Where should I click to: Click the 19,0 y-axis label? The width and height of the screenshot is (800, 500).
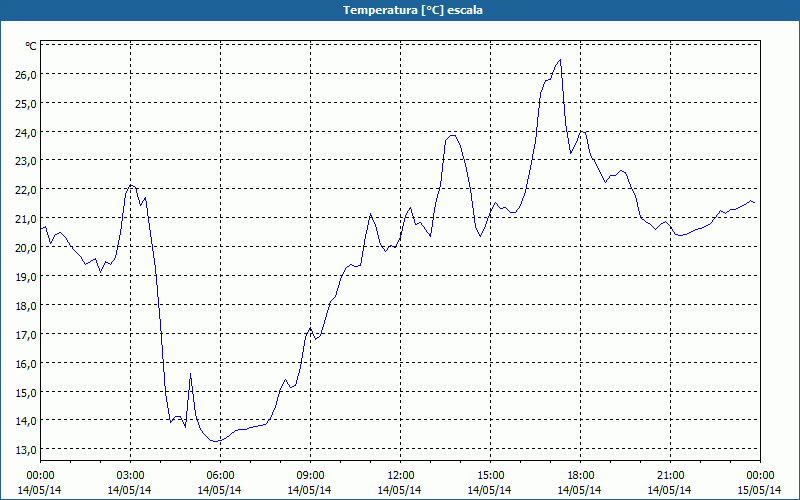tap(27, 277)
